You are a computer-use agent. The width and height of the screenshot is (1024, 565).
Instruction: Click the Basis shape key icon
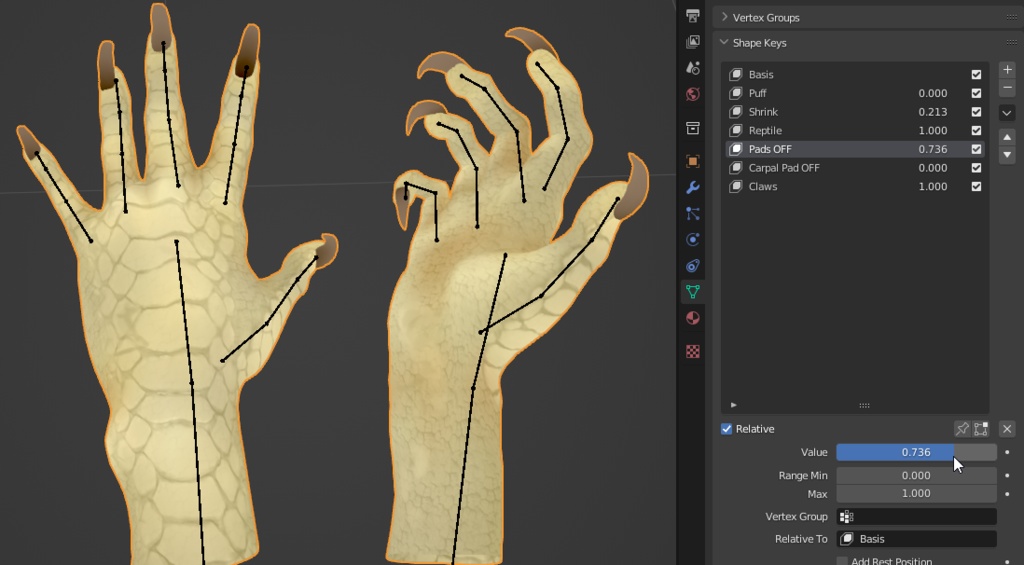pyautogui.click(x=736, y=74)
